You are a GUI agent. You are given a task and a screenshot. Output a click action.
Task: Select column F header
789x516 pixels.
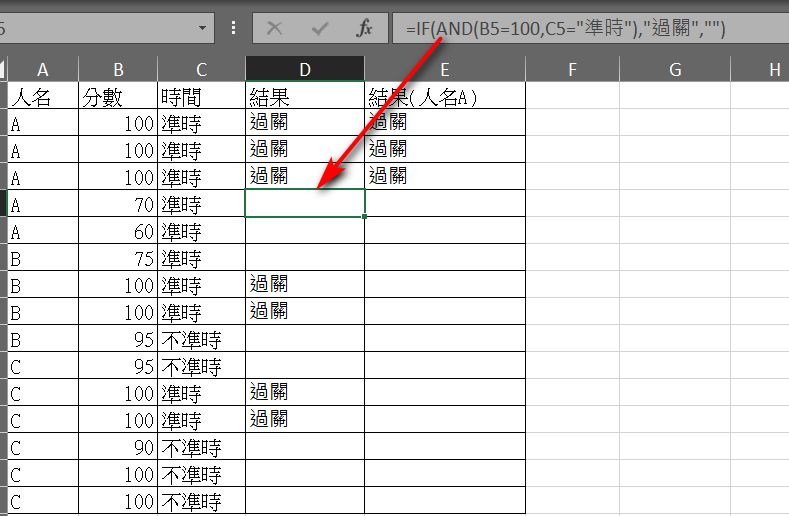tap(572, 69)
